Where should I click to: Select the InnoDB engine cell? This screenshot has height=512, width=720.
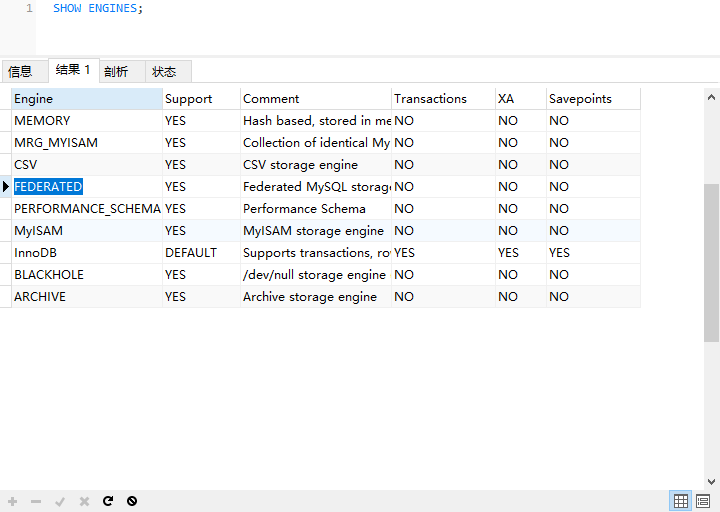pyautogui.click(x=36, y=253)
